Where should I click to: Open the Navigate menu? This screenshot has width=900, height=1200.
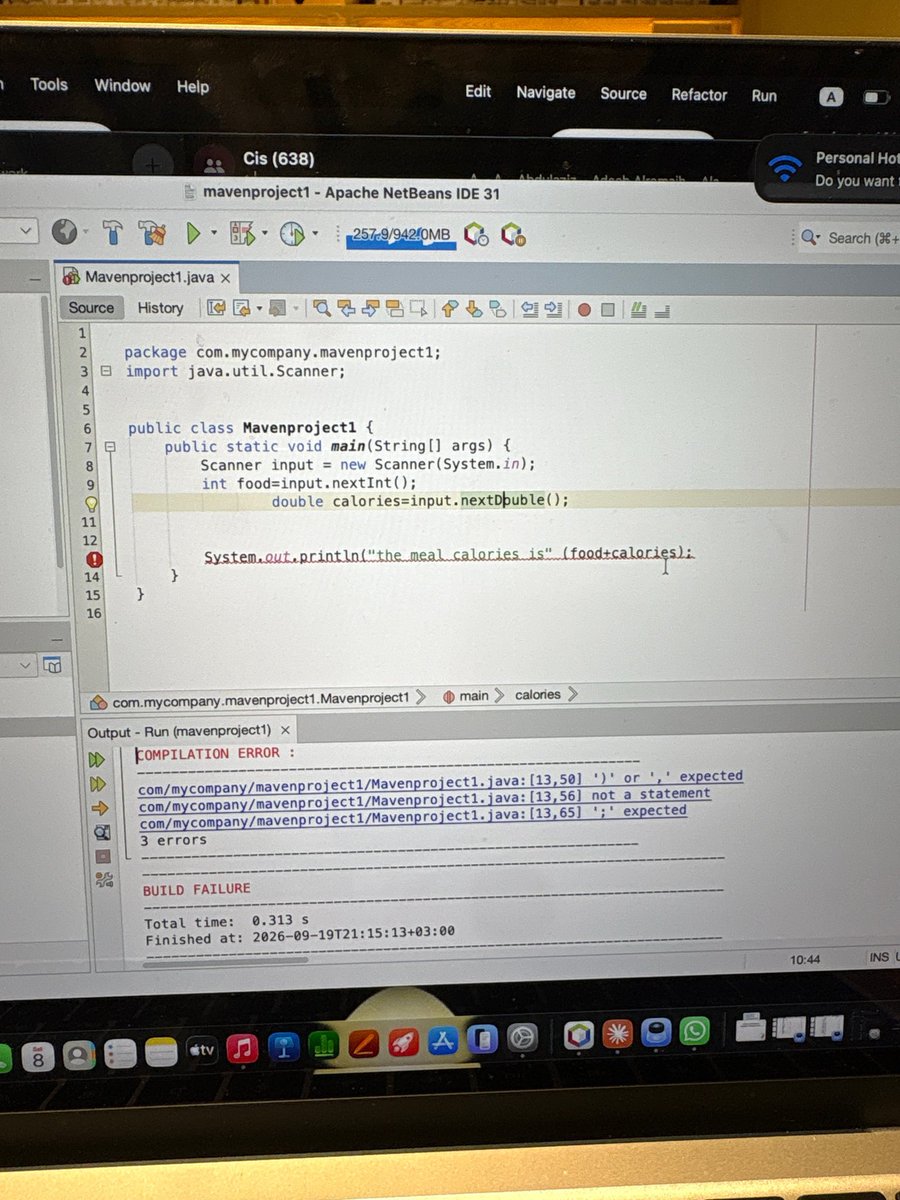546,92
